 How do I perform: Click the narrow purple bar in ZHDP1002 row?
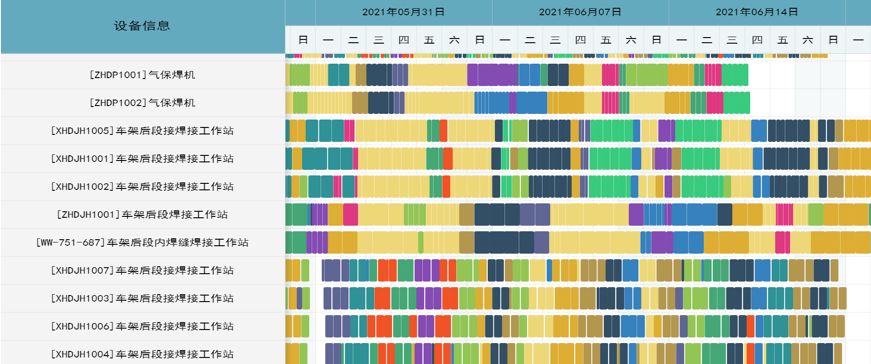[x=513, y=103]
